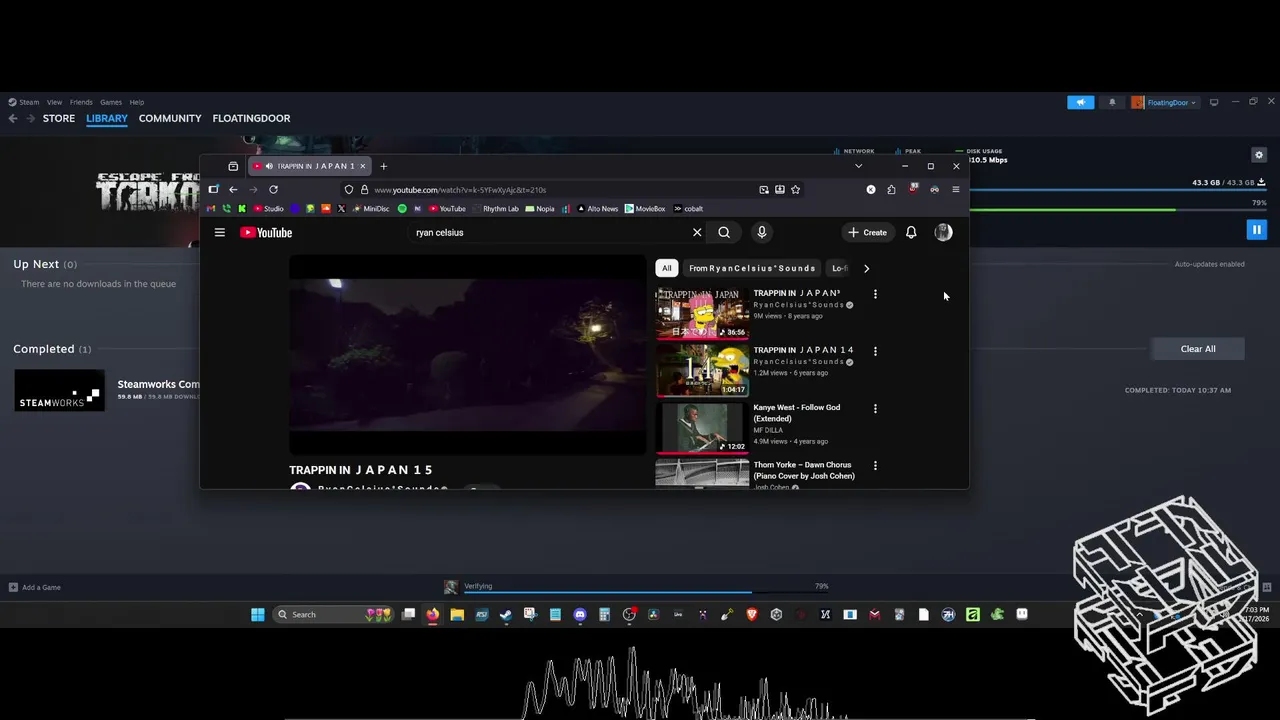Switch to the STORE tab in Steam

click(x=59, y=118)
